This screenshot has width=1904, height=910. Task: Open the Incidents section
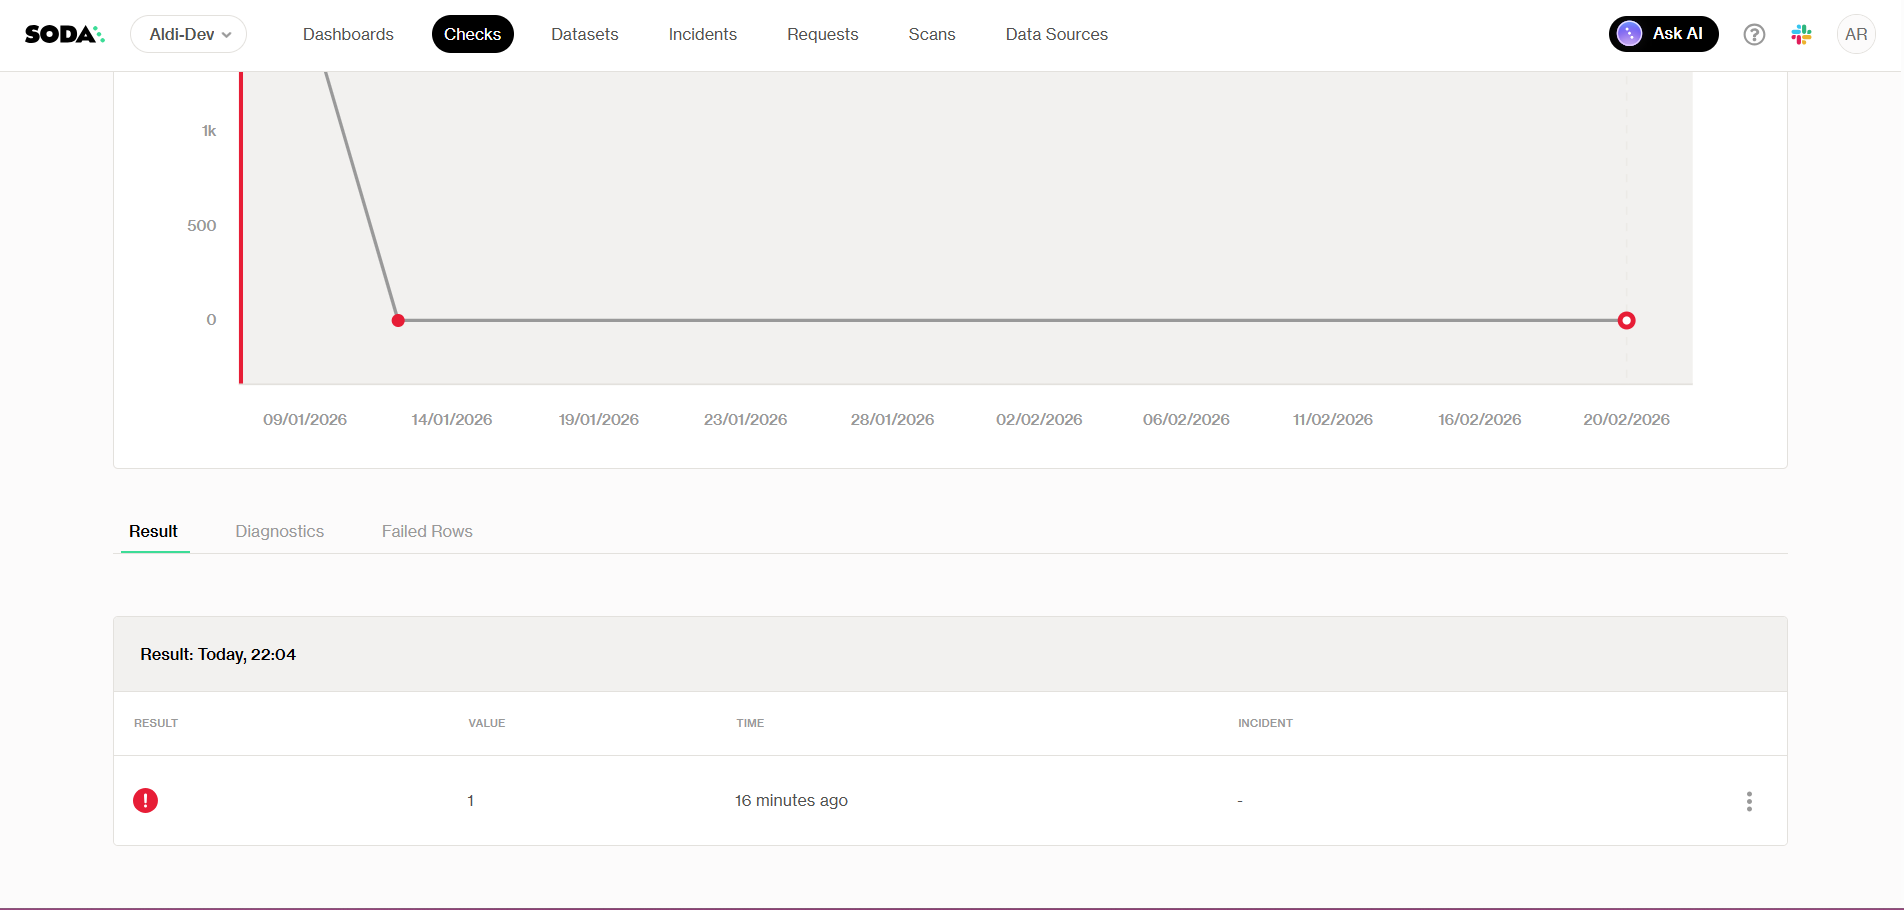[x=702, y=34]
